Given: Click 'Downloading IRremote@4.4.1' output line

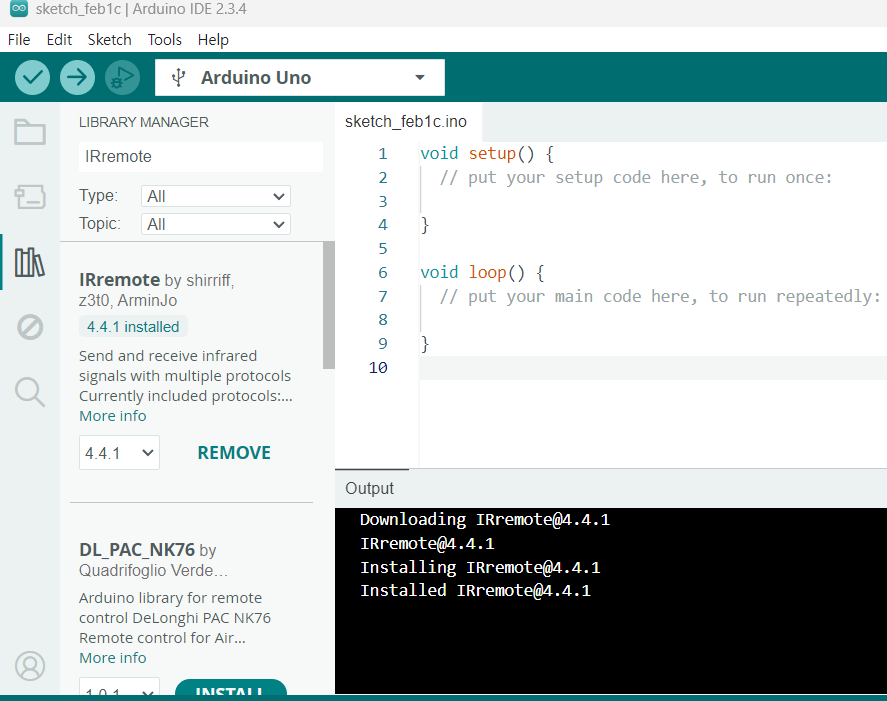Looking at the screenshot, I should [485, 519].
